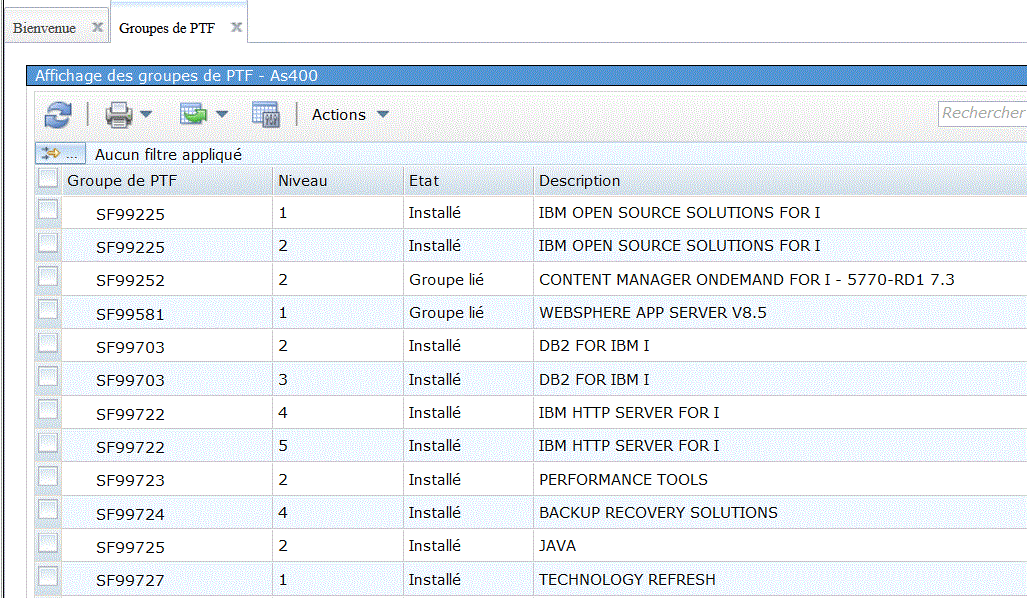
Task: Tick the SF99727 row checkbox
Action: 48,577
